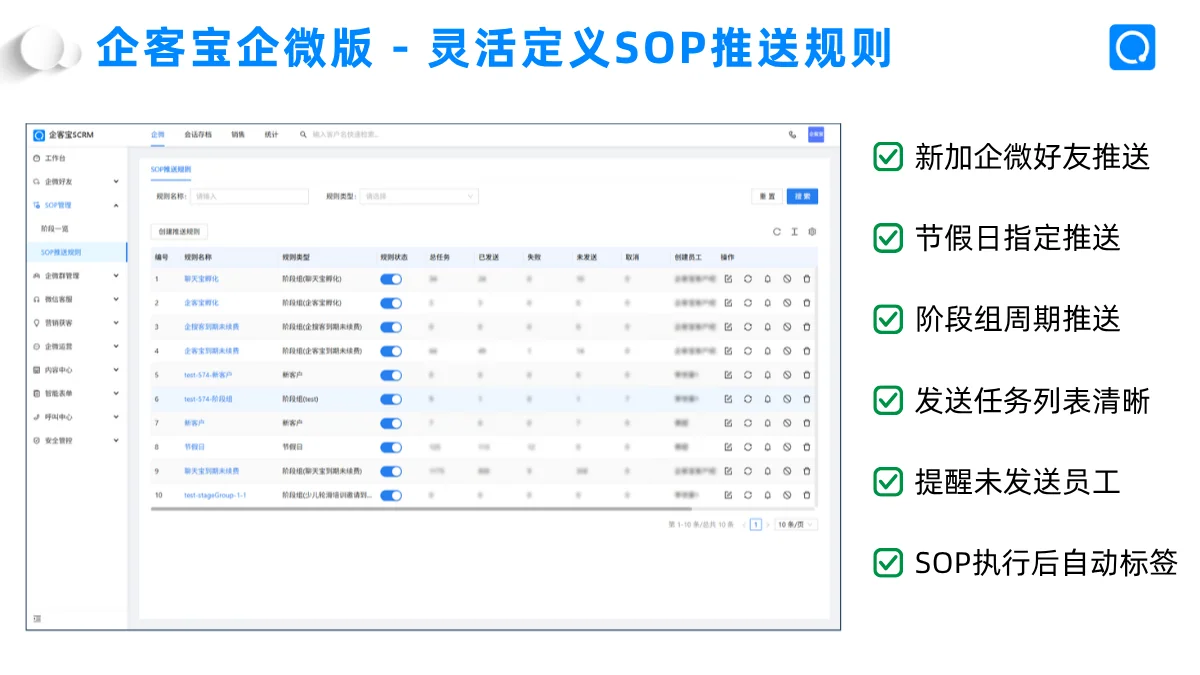1200x675 pixels.
Task: Edit the test-stageGroup-1-1 rule
Action: 728,495
